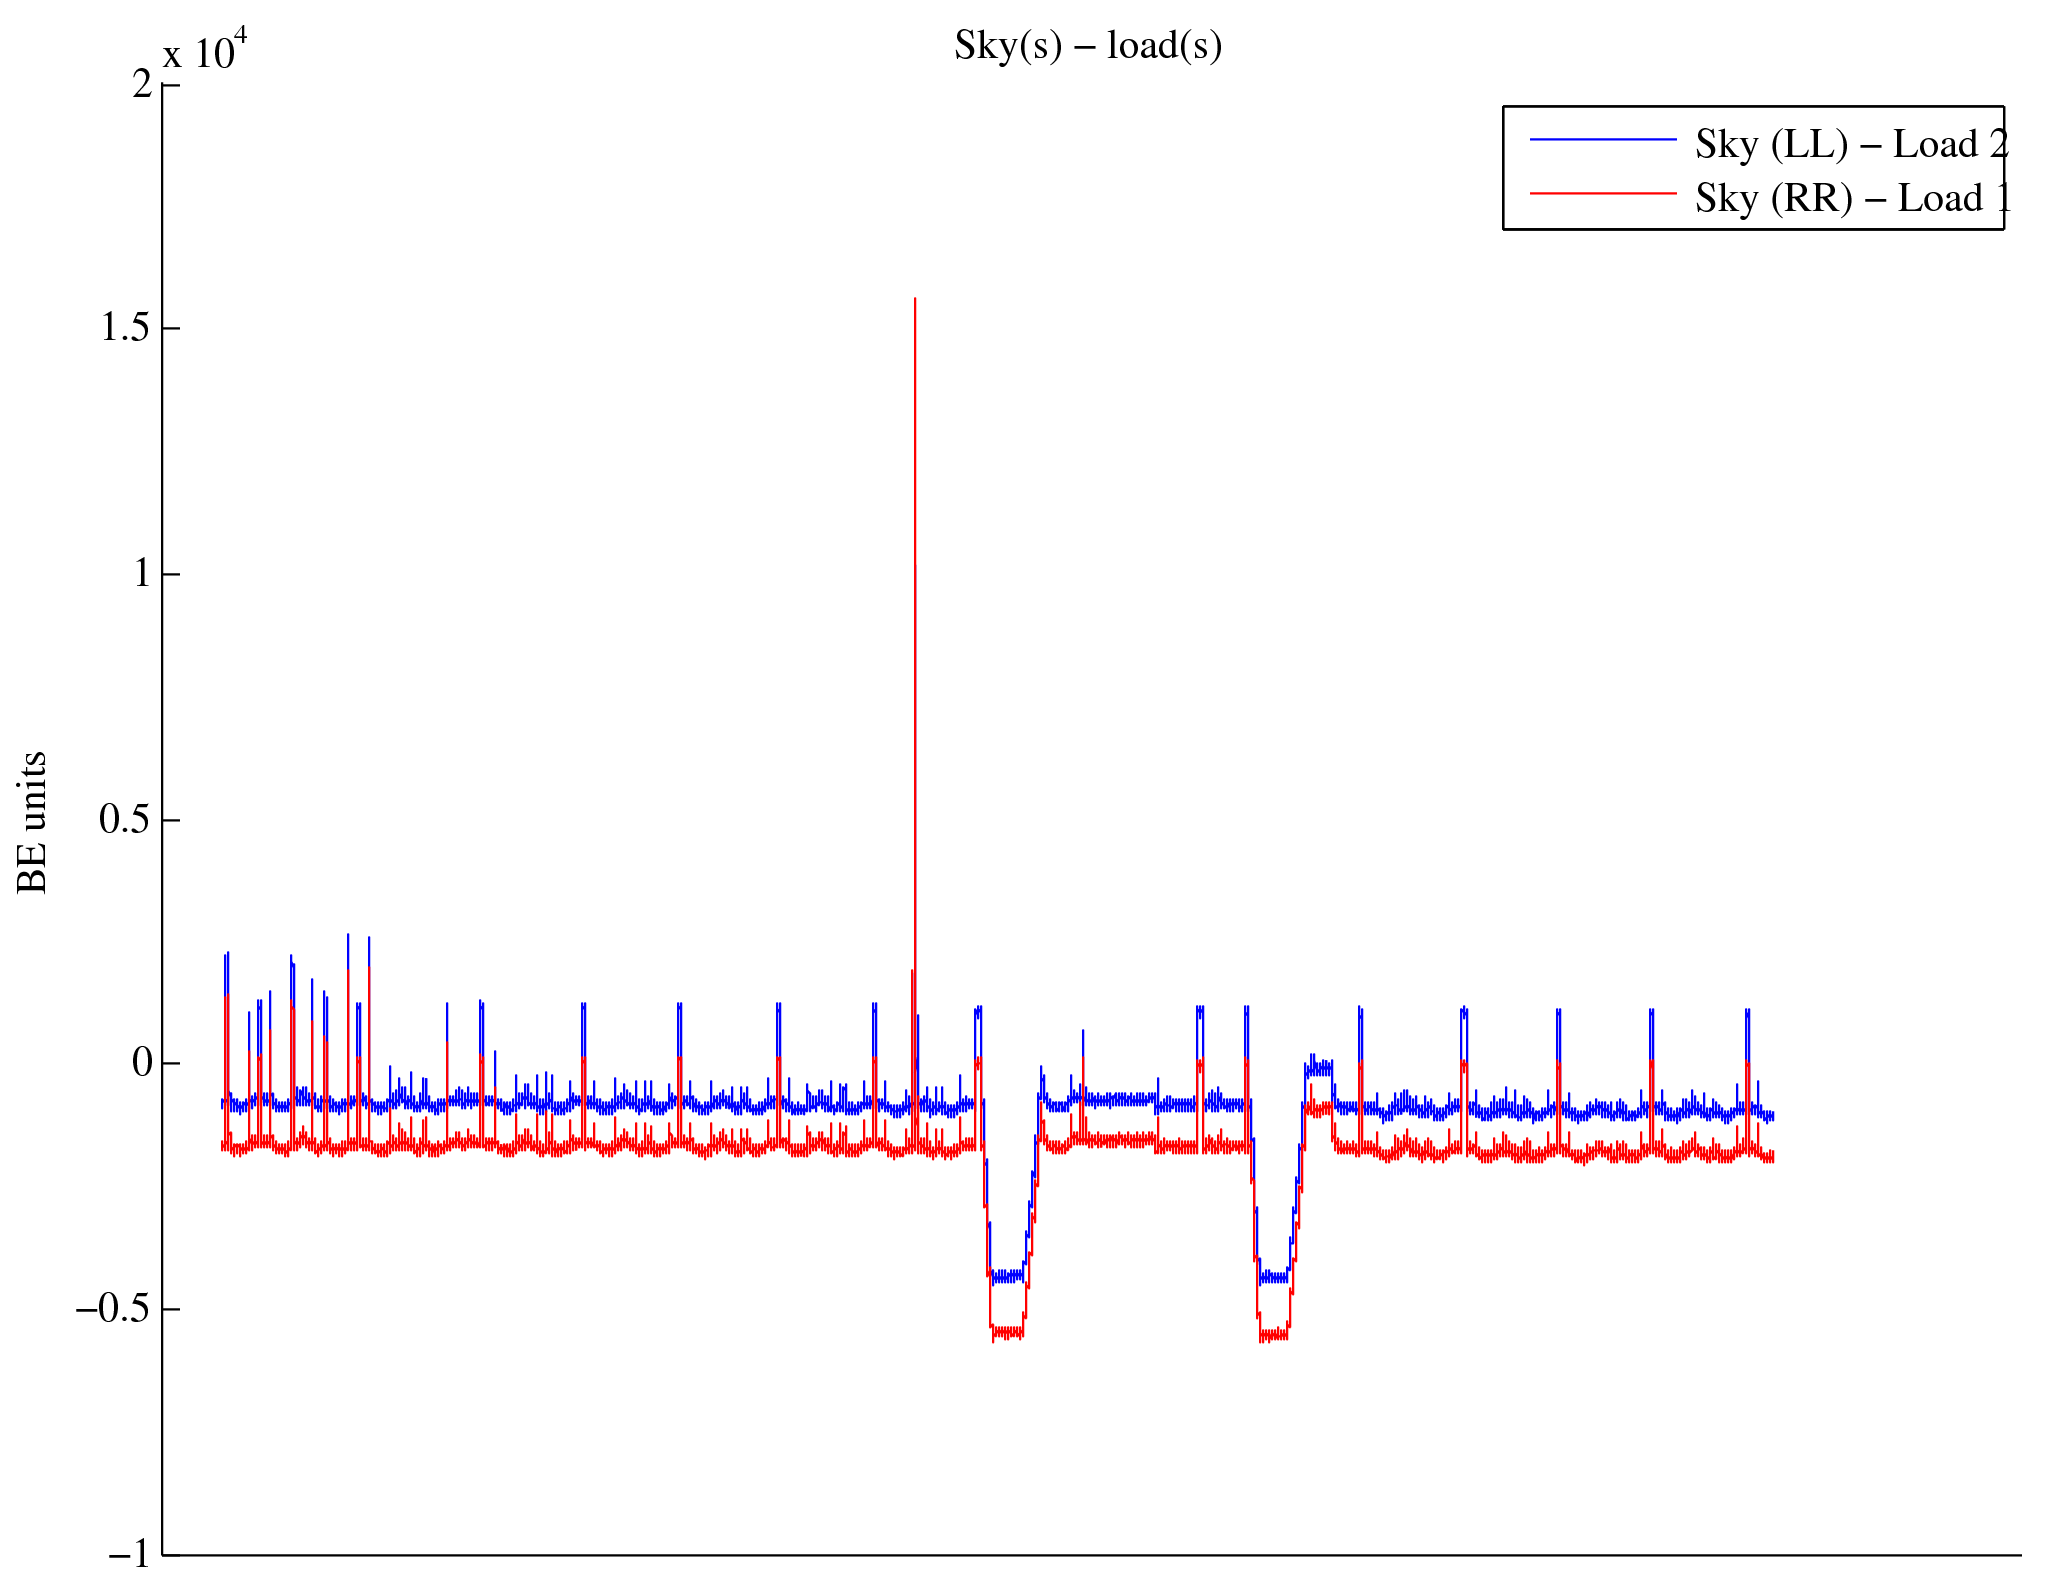Click the red line sample in legend

click(x=1602, y=193)
